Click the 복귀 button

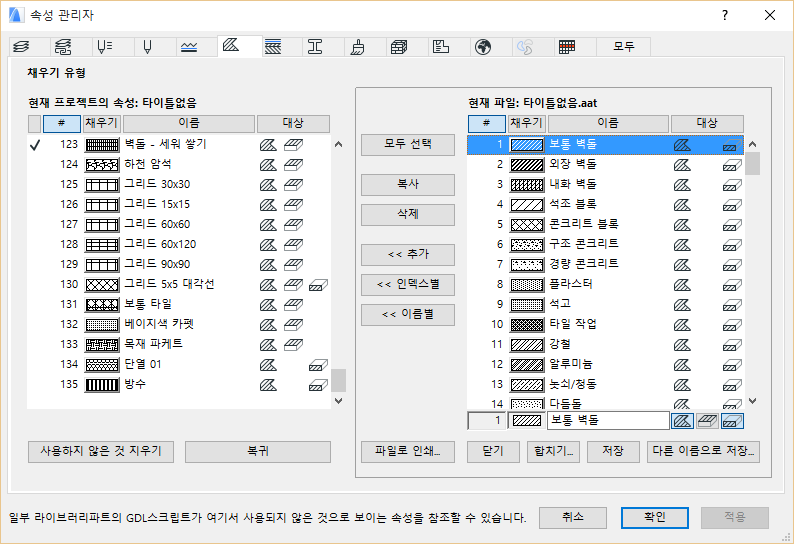tap(258, 451)
